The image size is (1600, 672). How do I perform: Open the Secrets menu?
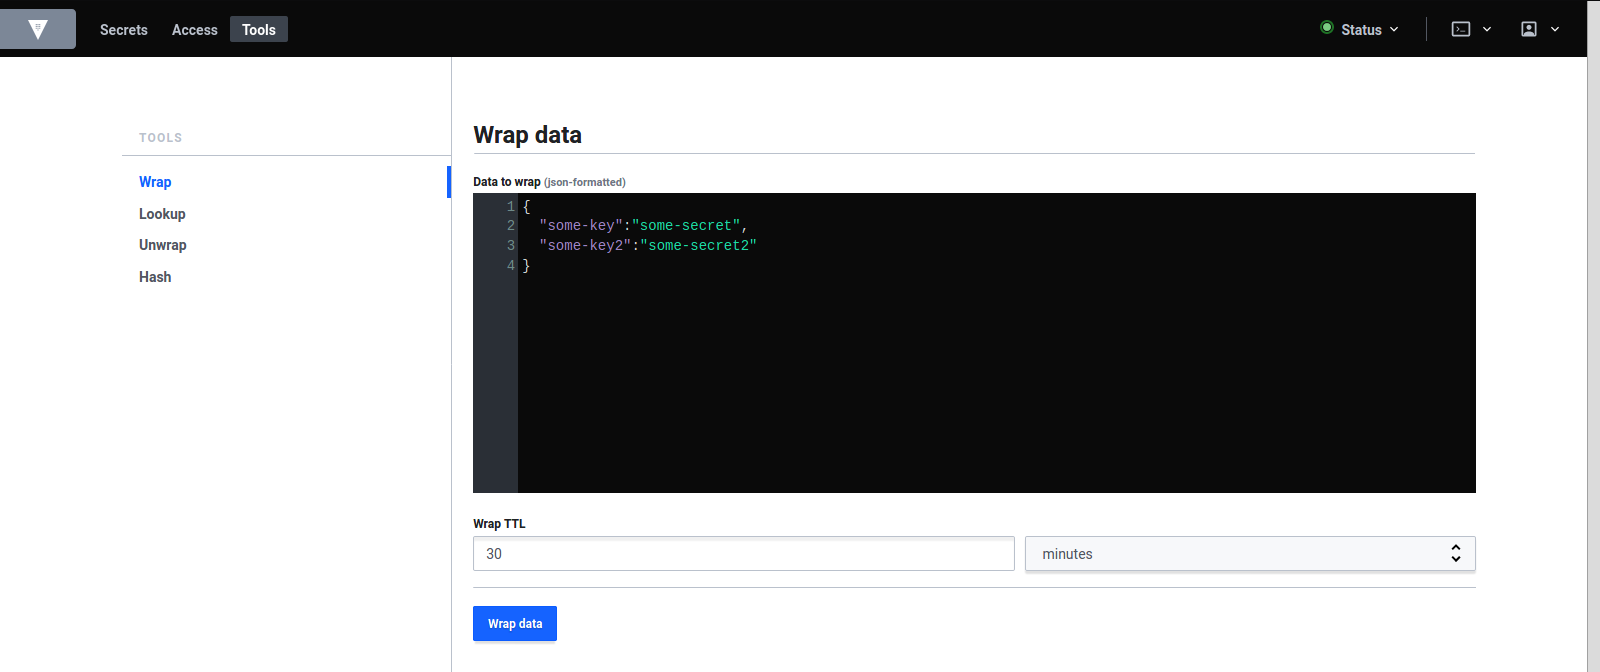tap(124, 30)
